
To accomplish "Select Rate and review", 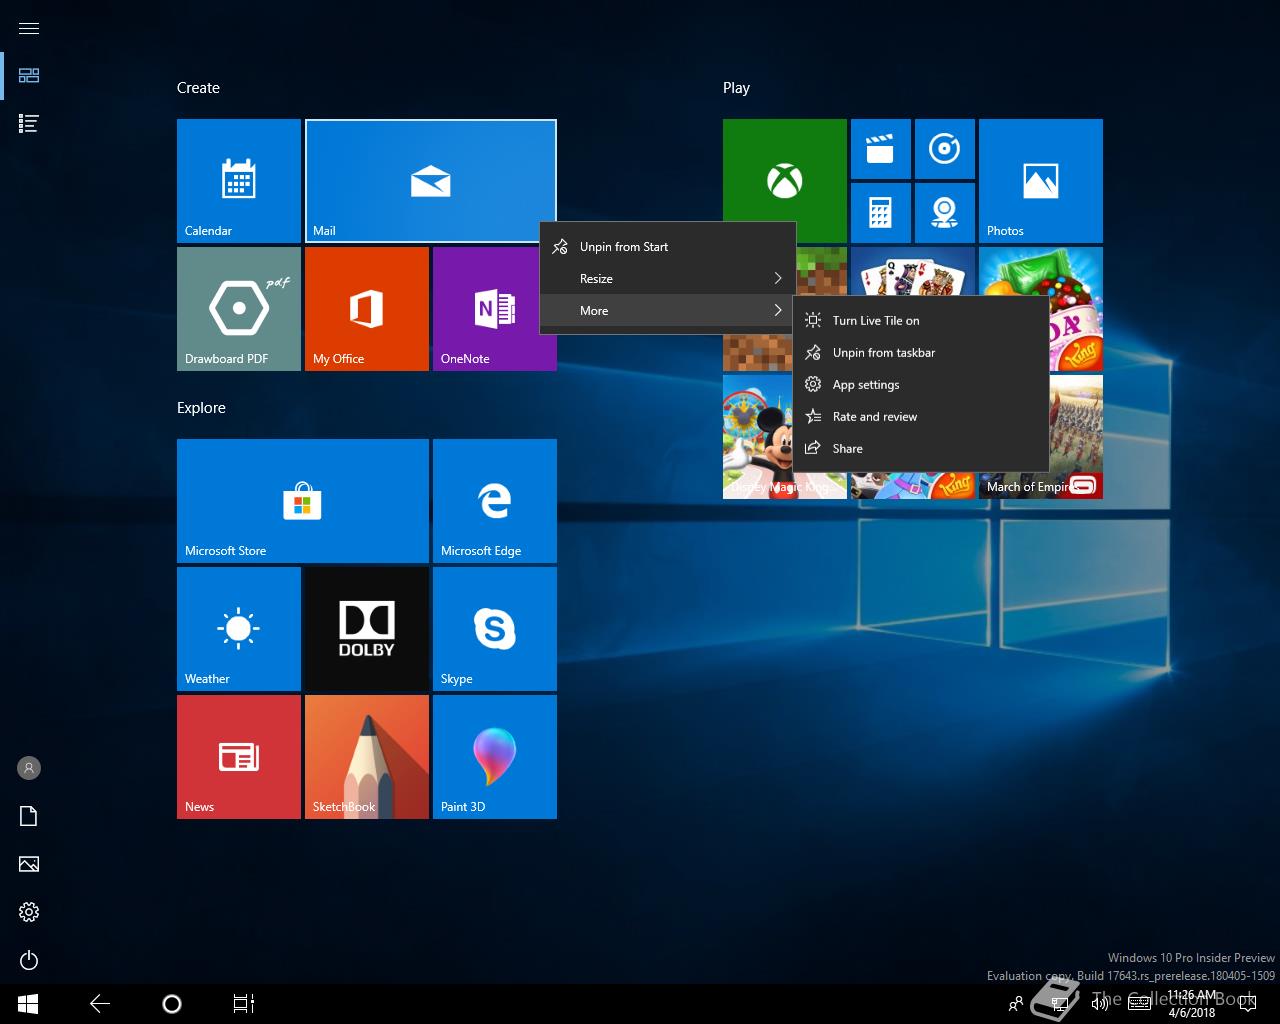I will coord(921,417).
